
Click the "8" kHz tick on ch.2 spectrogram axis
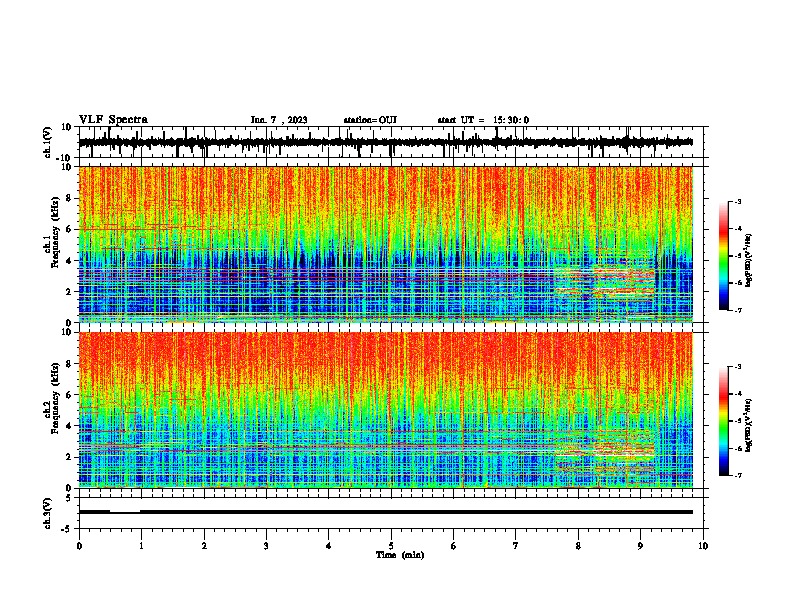[70, 364]
